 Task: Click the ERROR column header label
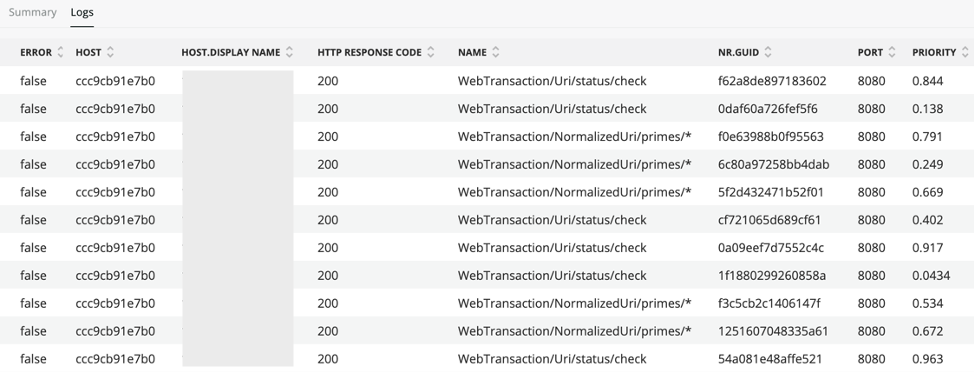(36, 53)
